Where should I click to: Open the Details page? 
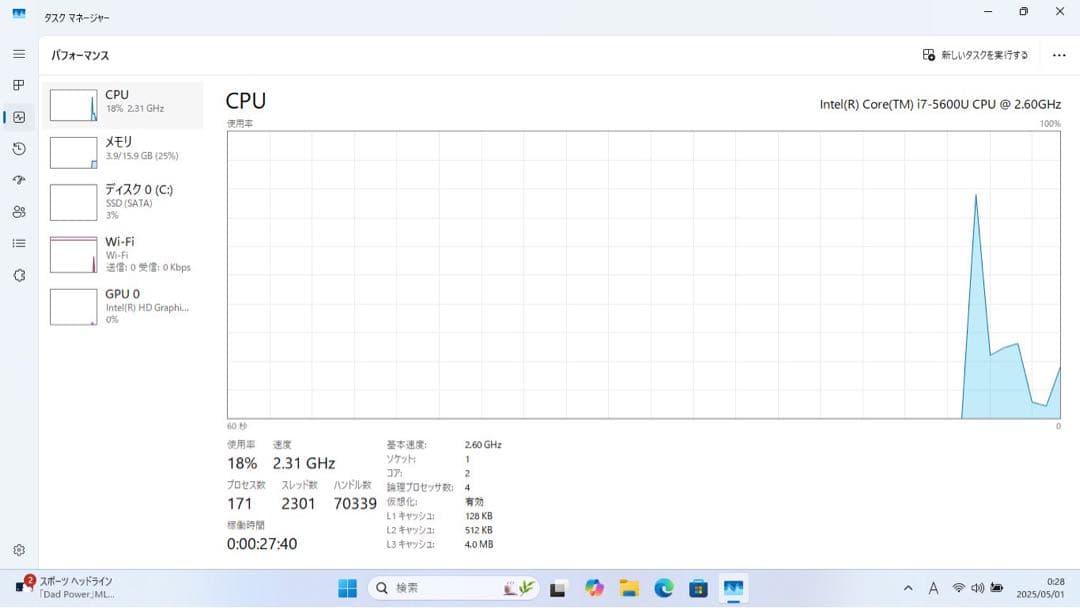point(18,243)
